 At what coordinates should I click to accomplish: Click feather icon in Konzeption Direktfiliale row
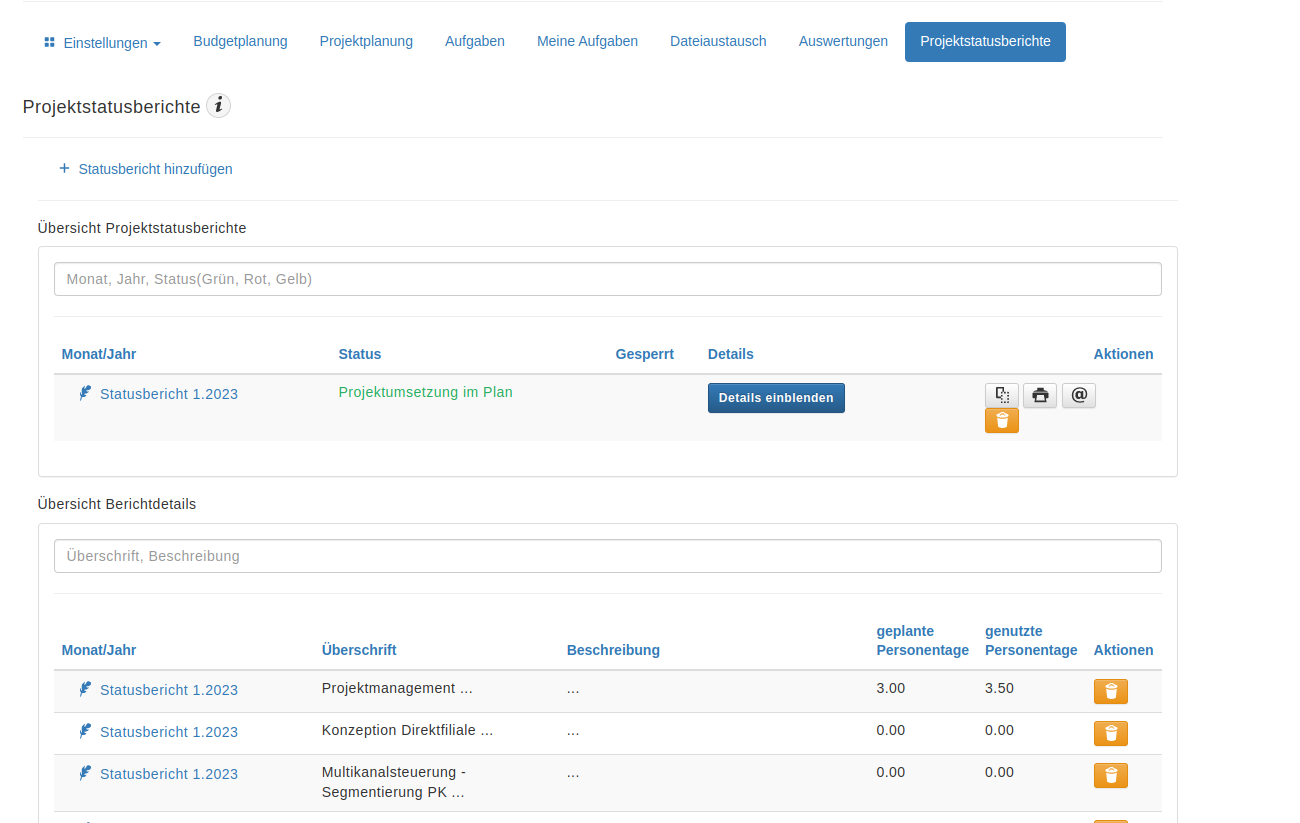click(x=86, y=731)
